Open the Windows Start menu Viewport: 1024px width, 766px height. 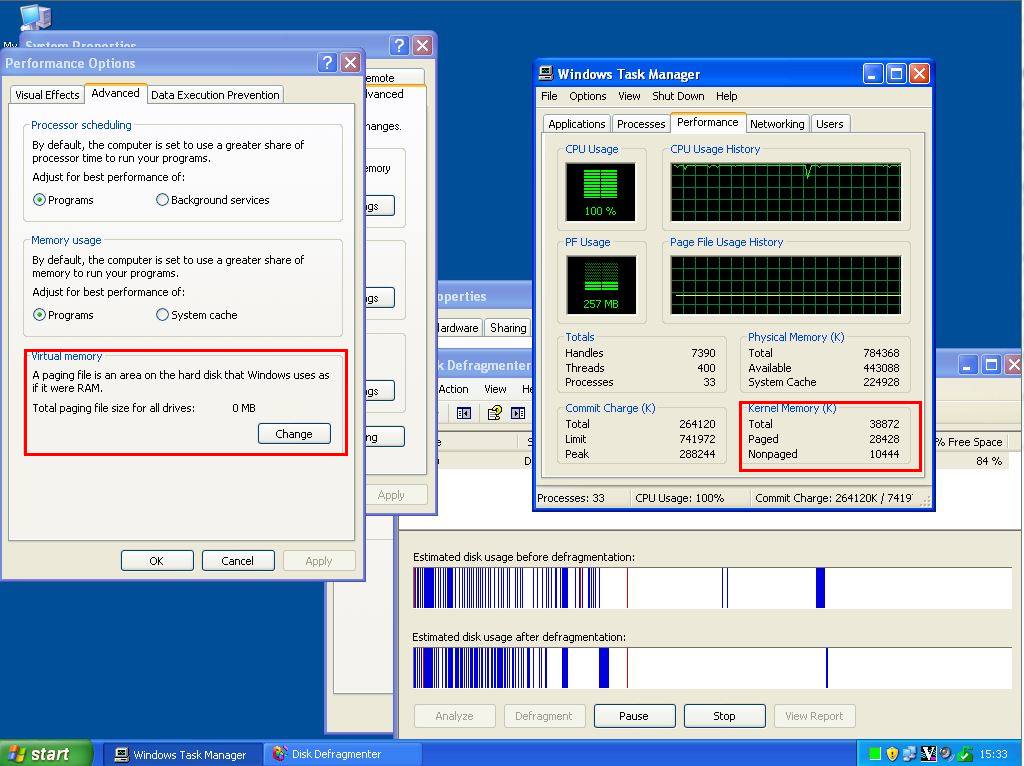tap(44, 754)
